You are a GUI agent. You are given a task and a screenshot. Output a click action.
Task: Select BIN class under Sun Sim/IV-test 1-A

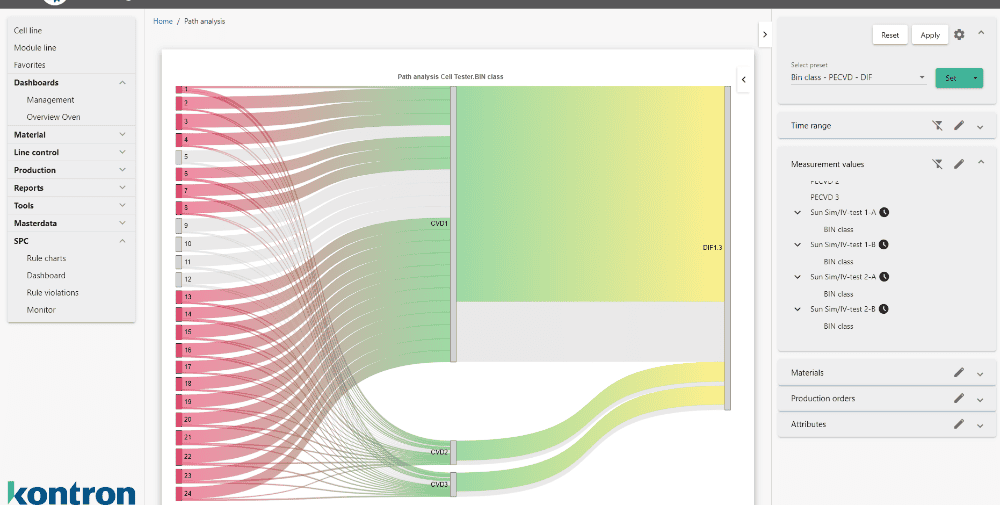(838, 229)
